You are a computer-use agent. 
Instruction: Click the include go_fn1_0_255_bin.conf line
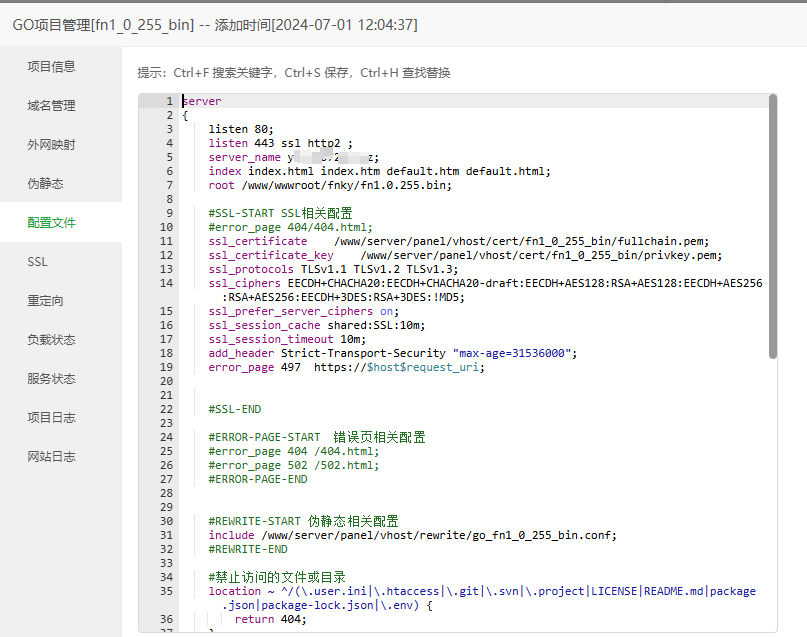(x=412, y=535)
